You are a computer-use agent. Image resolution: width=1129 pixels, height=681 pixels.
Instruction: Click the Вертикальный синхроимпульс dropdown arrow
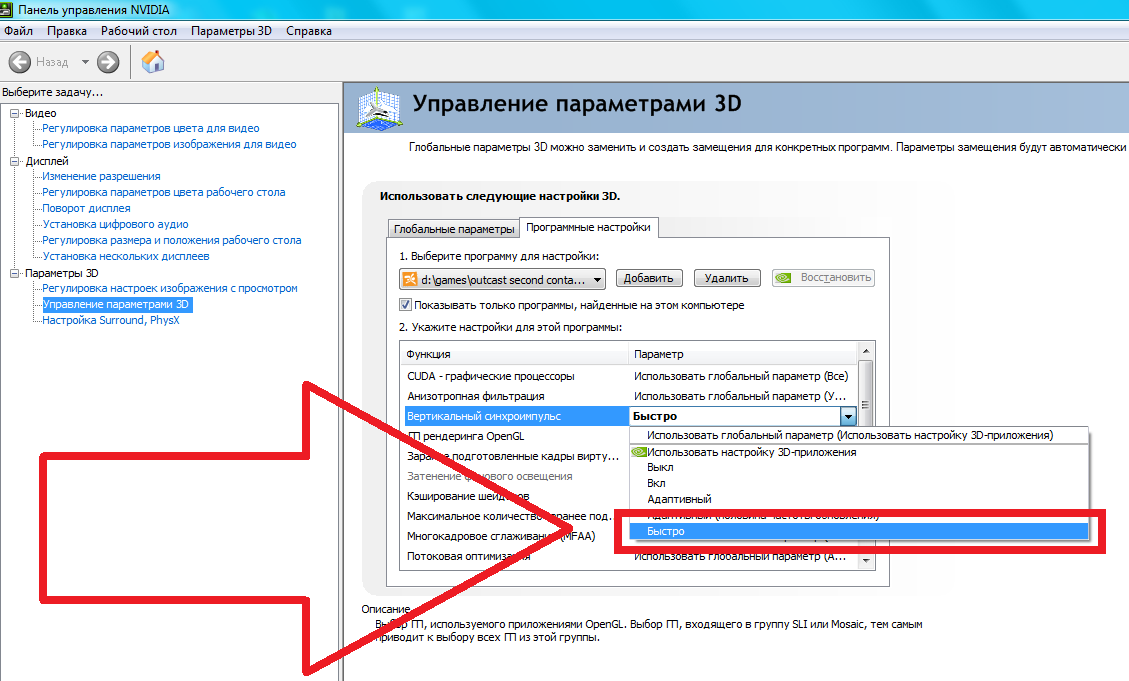click(847, 416)
